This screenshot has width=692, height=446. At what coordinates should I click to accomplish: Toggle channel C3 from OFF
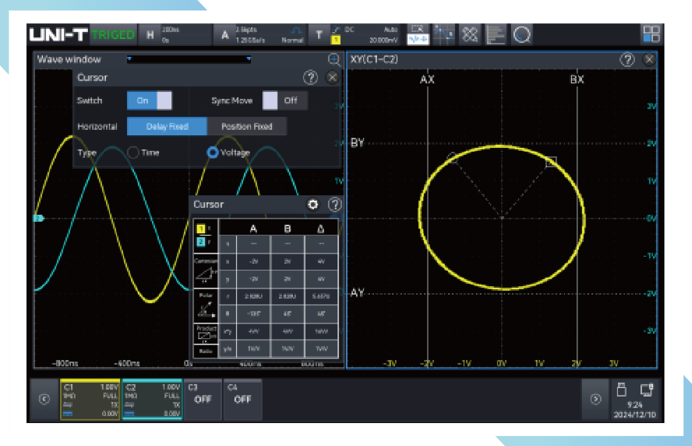pos(203,399)
